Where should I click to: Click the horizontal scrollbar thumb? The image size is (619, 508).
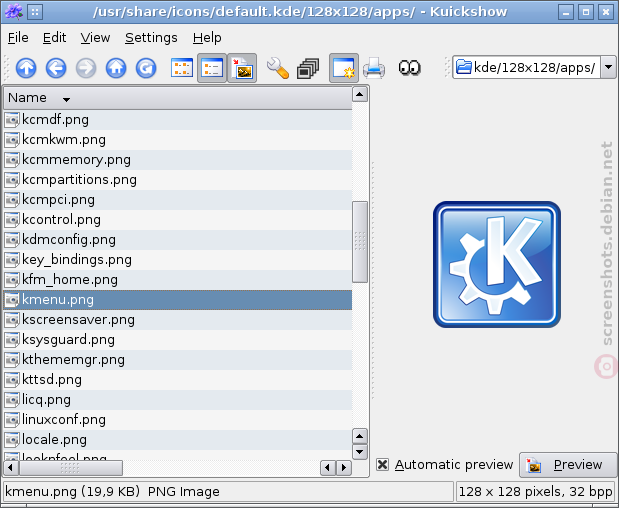tap(71, 468)
